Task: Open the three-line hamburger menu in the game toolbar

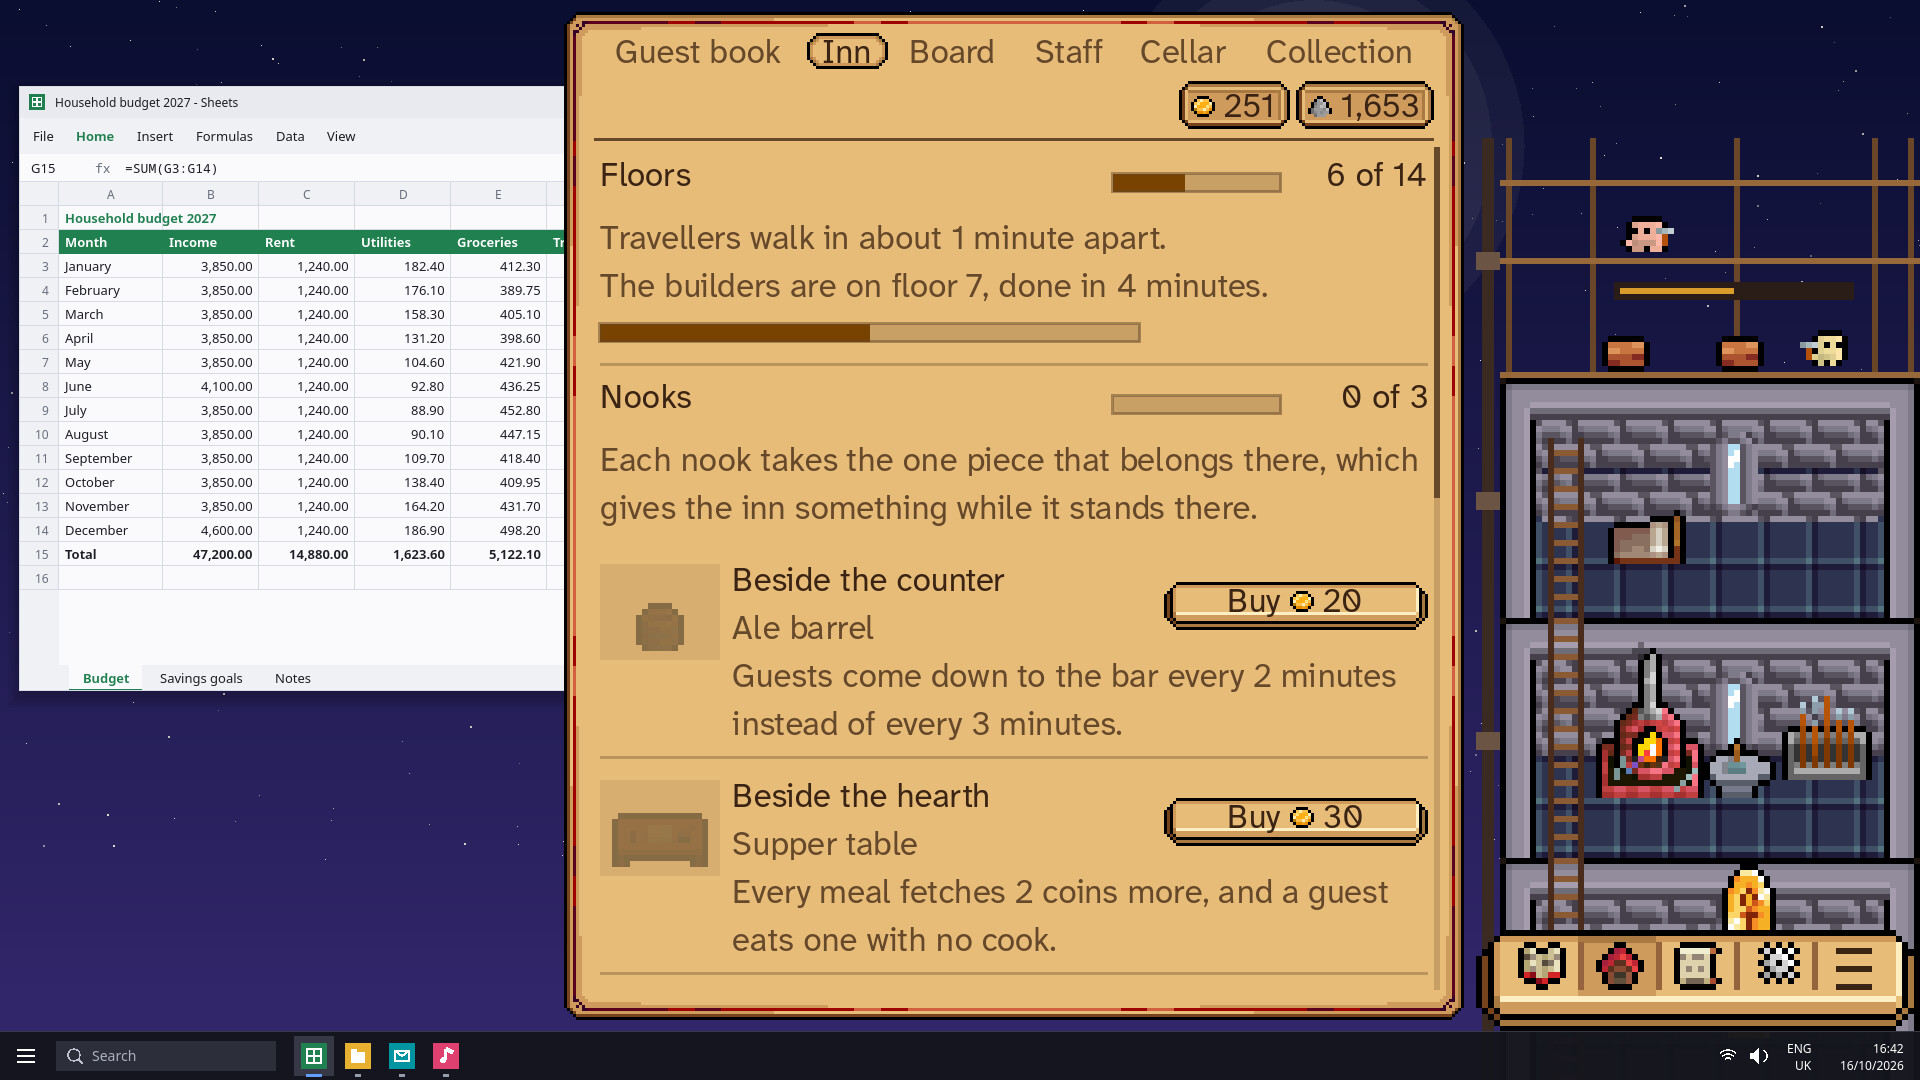Action: 1854,967
